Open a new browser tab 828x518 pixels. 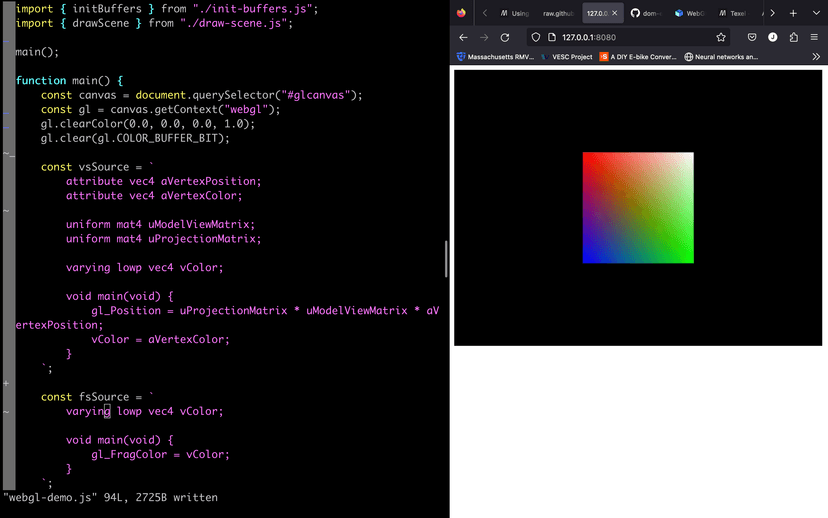coord(793,13)
